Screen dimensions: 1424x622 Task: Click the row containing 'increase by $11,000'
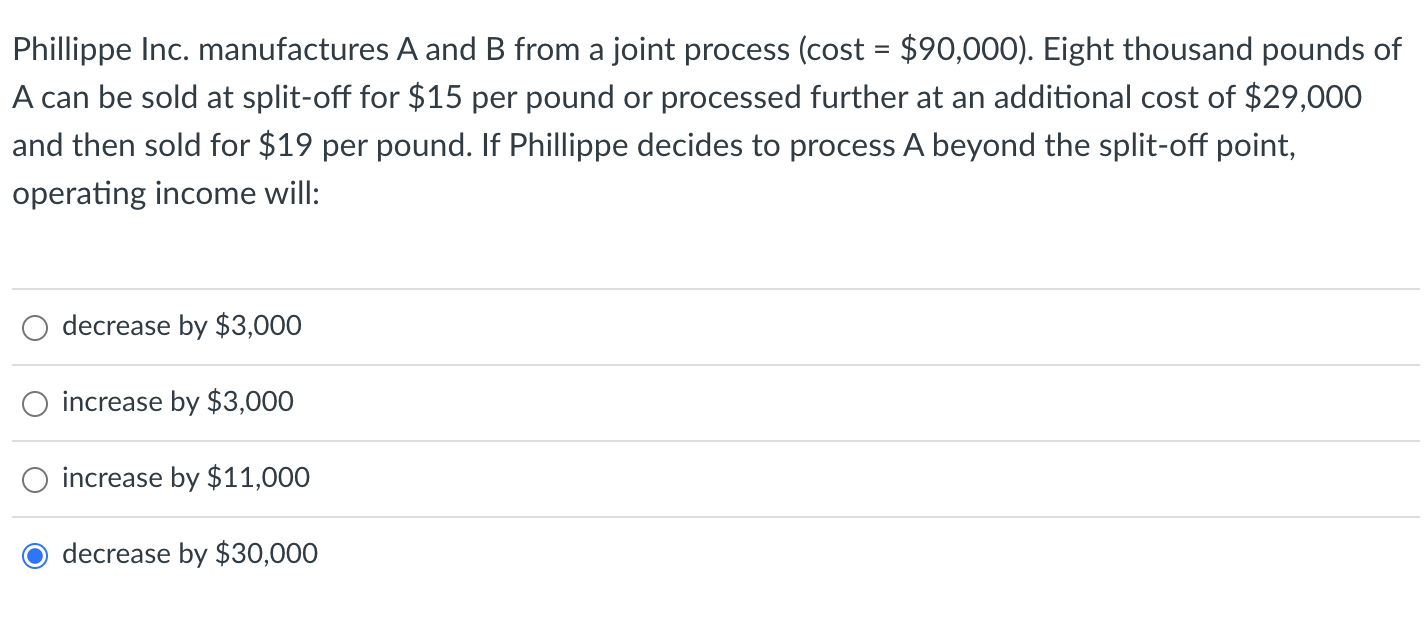400,478
